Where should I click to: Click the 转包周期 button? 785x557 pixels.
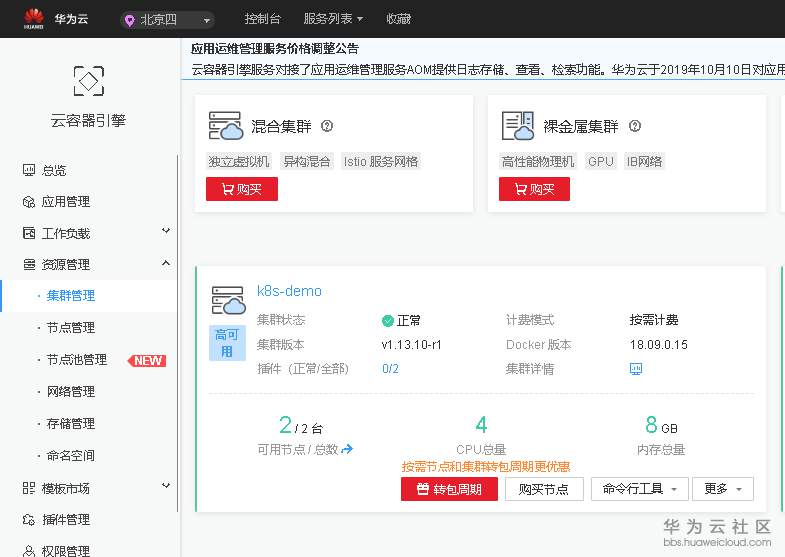(450, 489)
